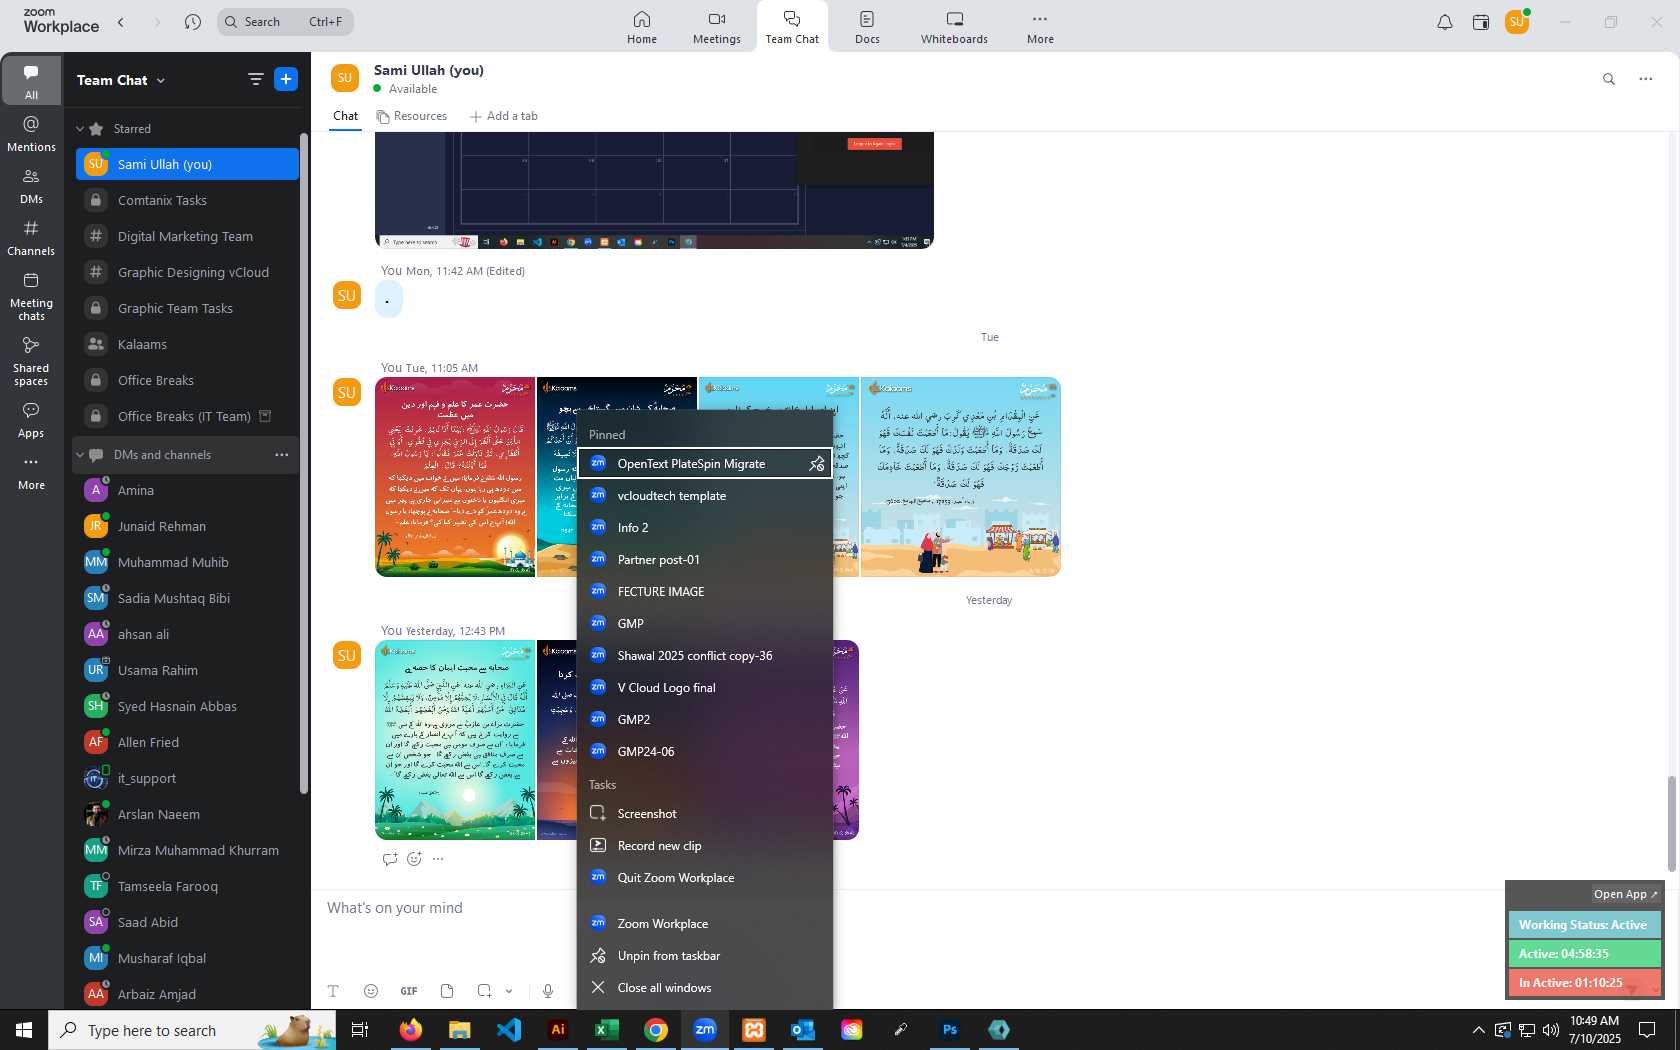The width and height of the screenshot is (1680, 1050).
Task: Open the SU profile avatar menu
Action: click(1517, 22)
